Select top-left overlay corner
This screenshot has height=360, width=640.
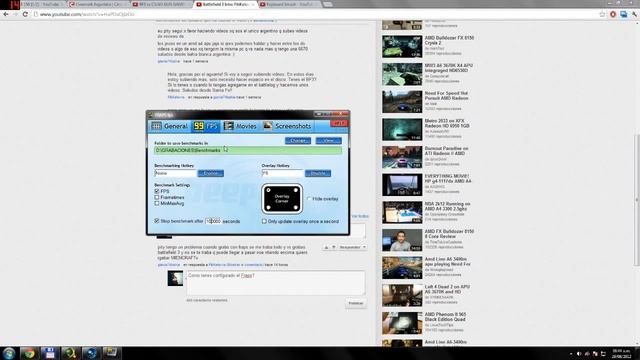click(268, 190)
